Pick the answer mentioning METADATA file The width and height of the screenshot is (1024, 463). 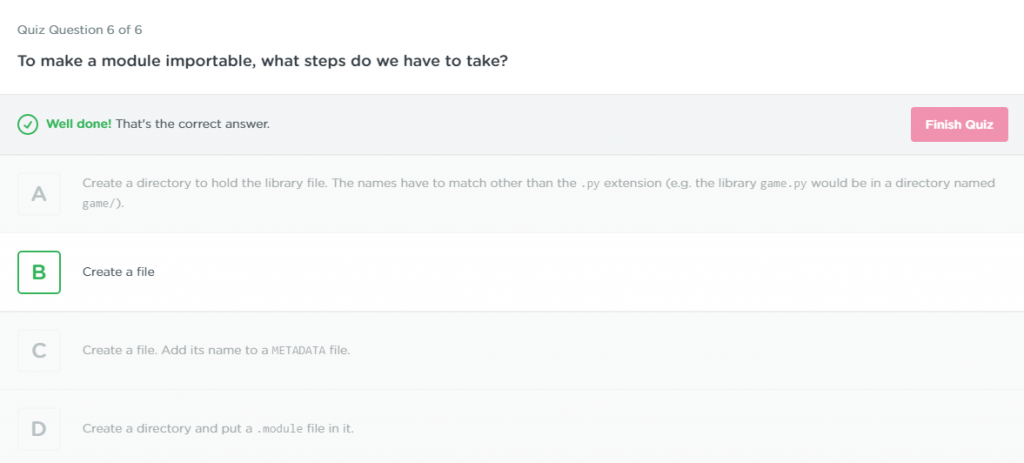pos(216,350)
